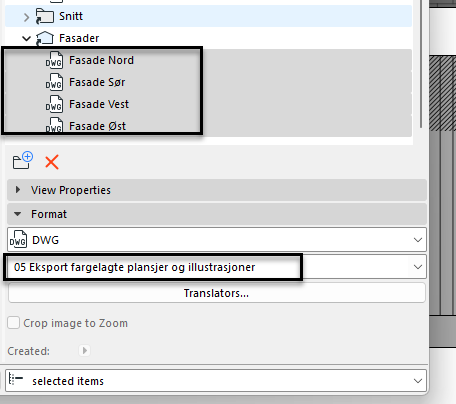
Task: Click the Snitt folder icon
Action: point(45,16)
